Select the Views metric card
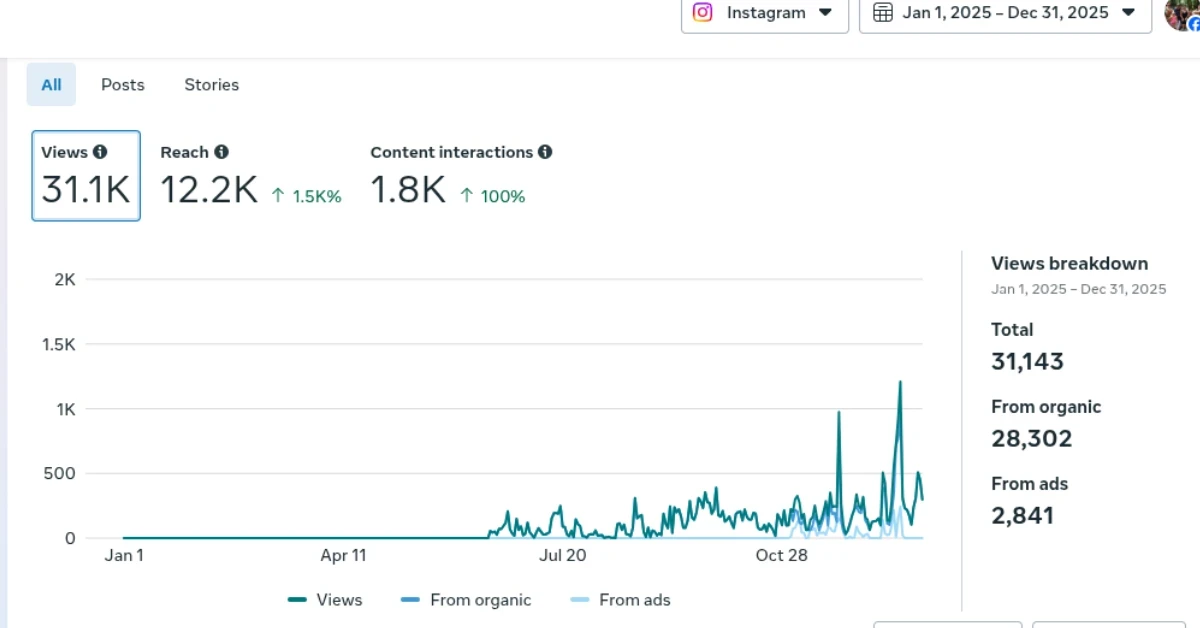The image size is (1200, 628). click(86, 176)
